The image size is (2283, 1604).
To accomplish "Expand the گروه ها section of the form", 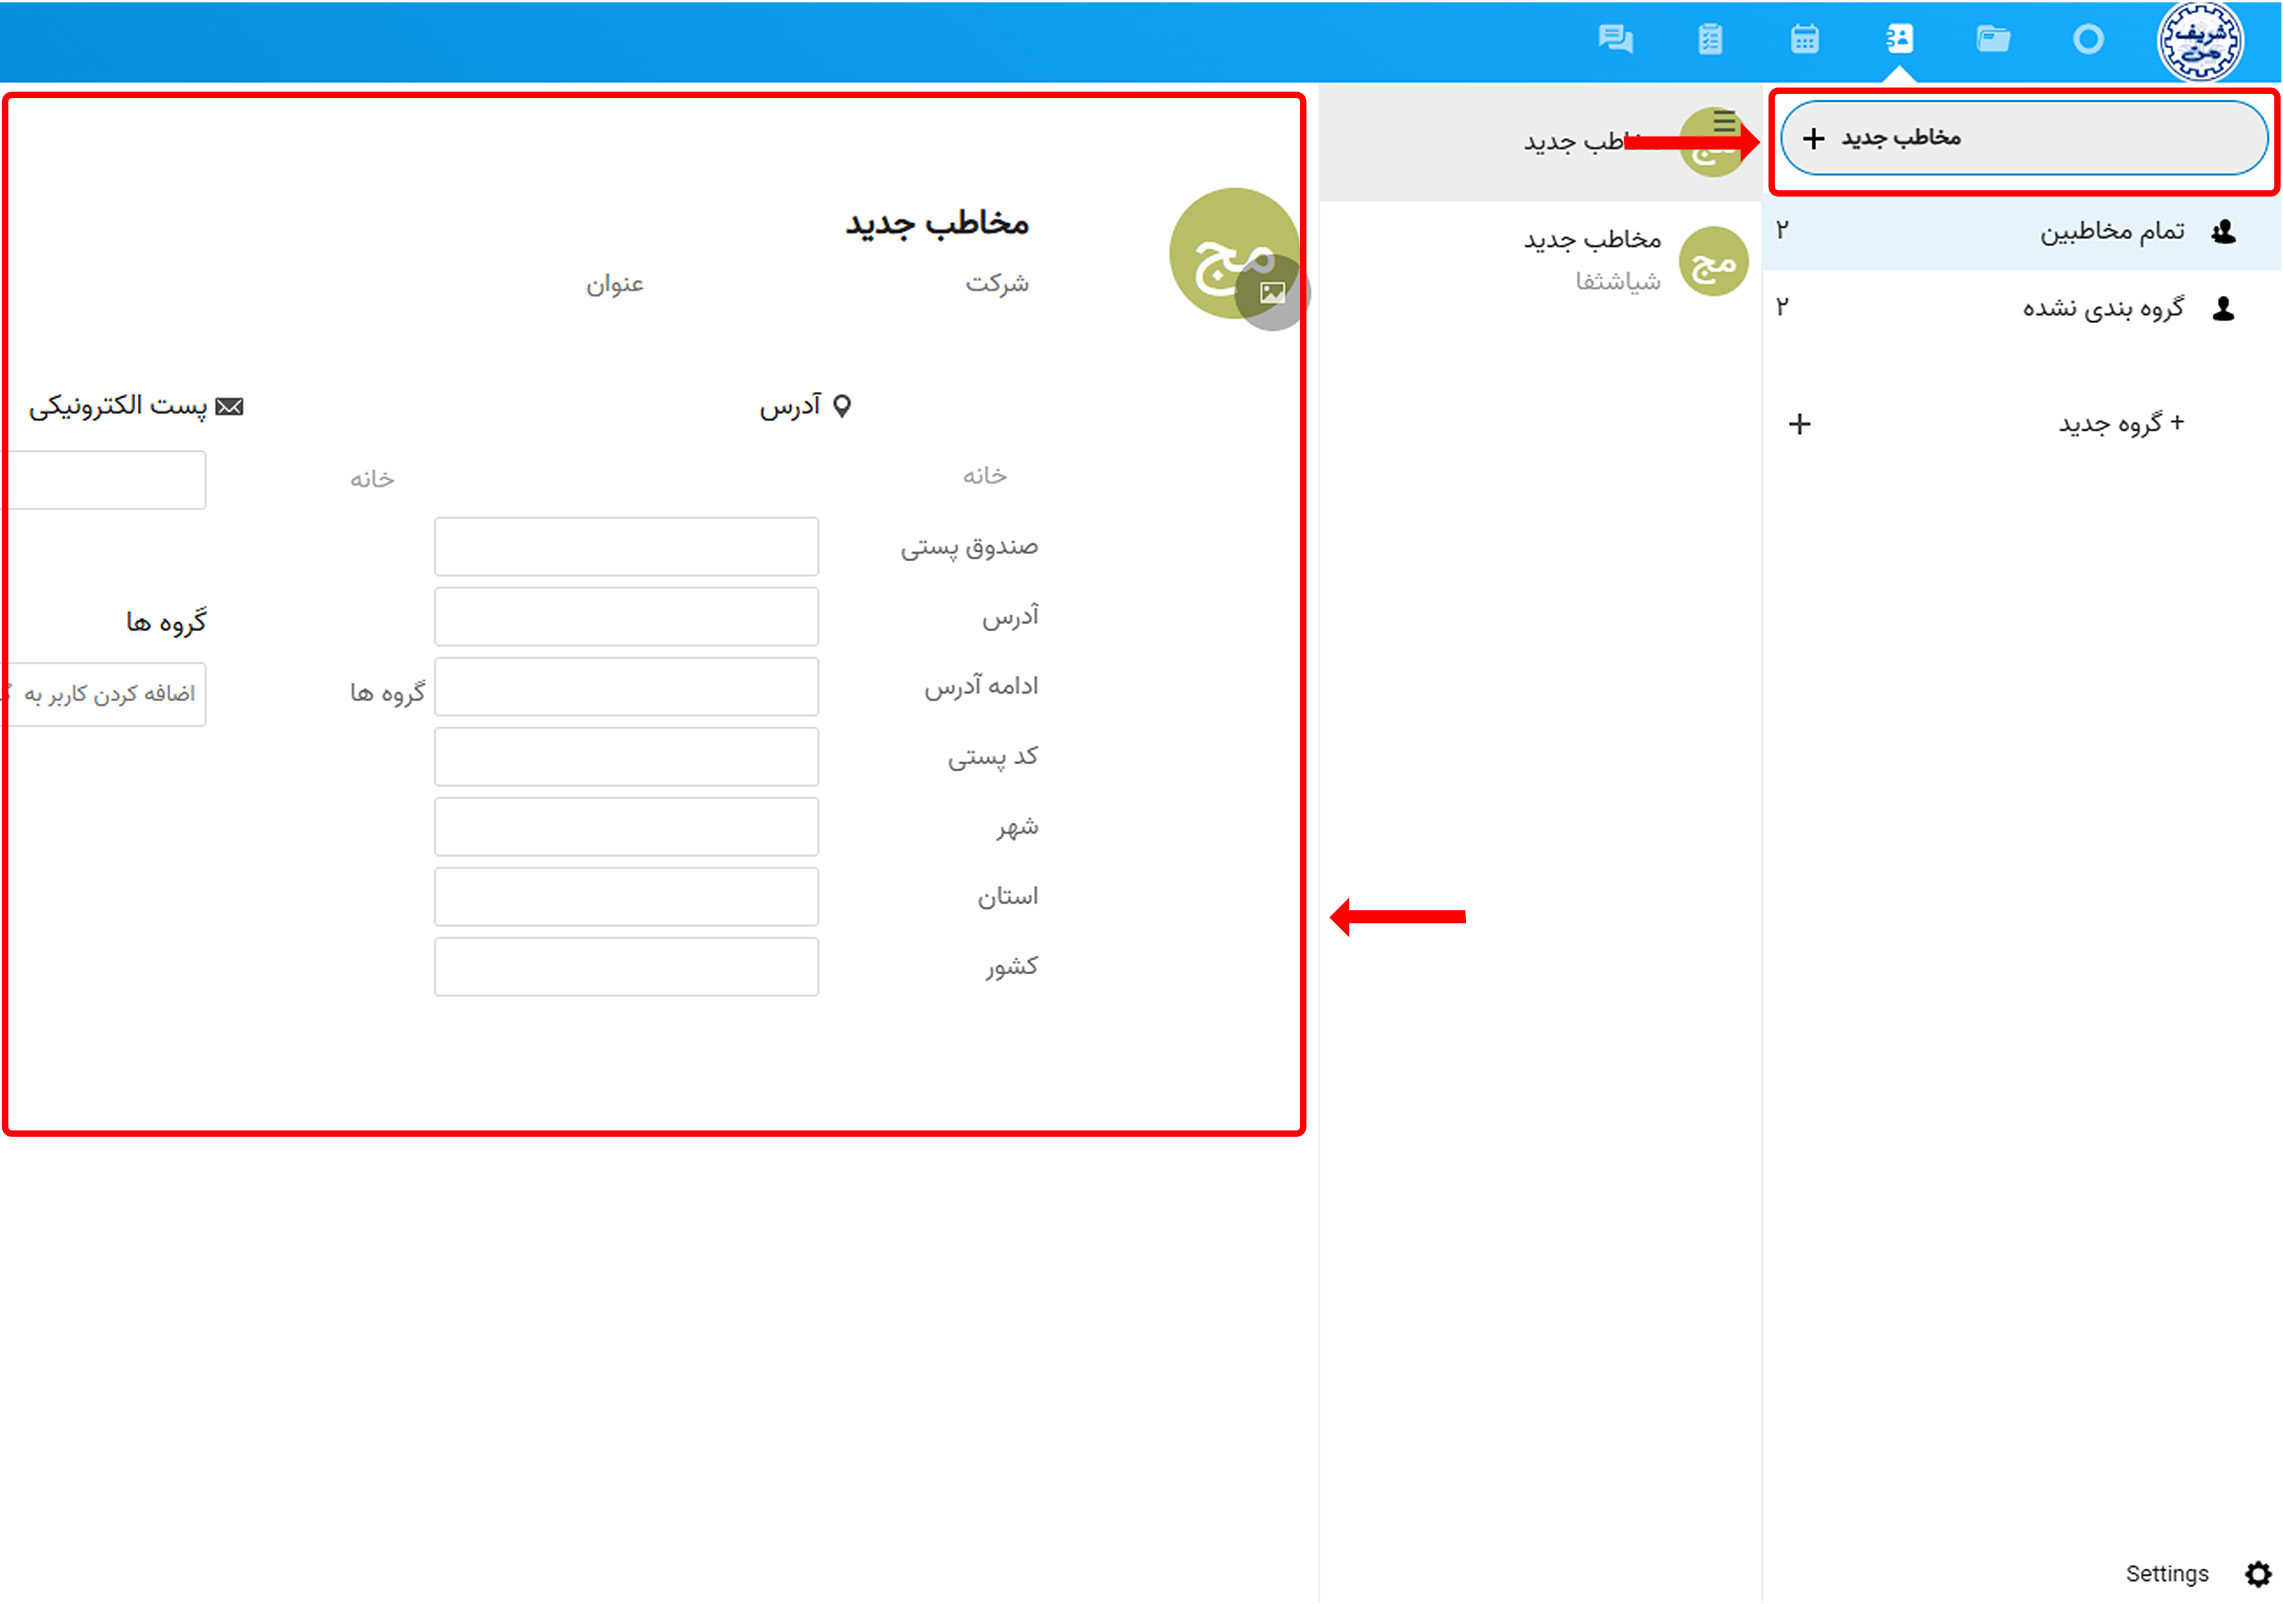I will (163, 620).
